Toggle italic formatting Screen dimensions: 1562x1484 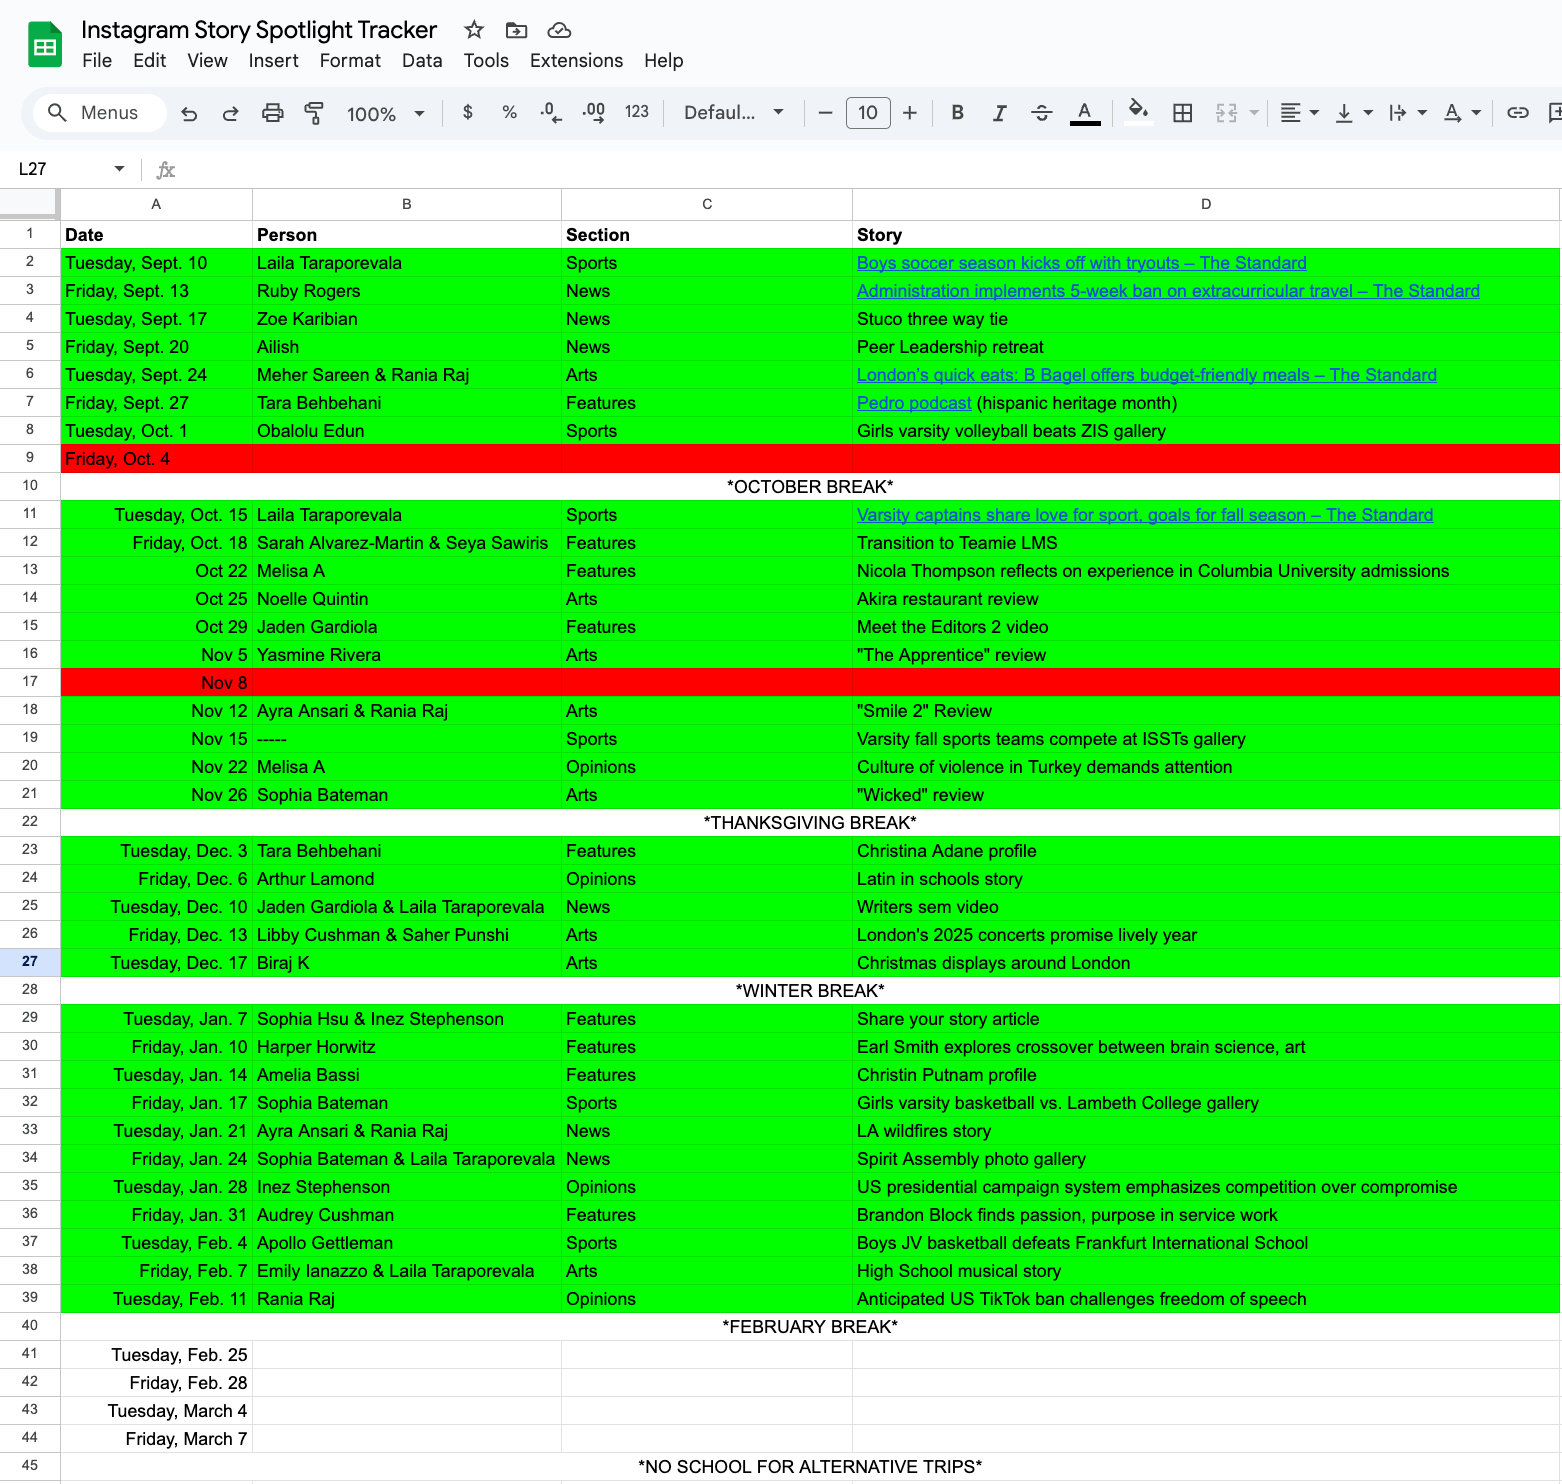pos(999,113)
